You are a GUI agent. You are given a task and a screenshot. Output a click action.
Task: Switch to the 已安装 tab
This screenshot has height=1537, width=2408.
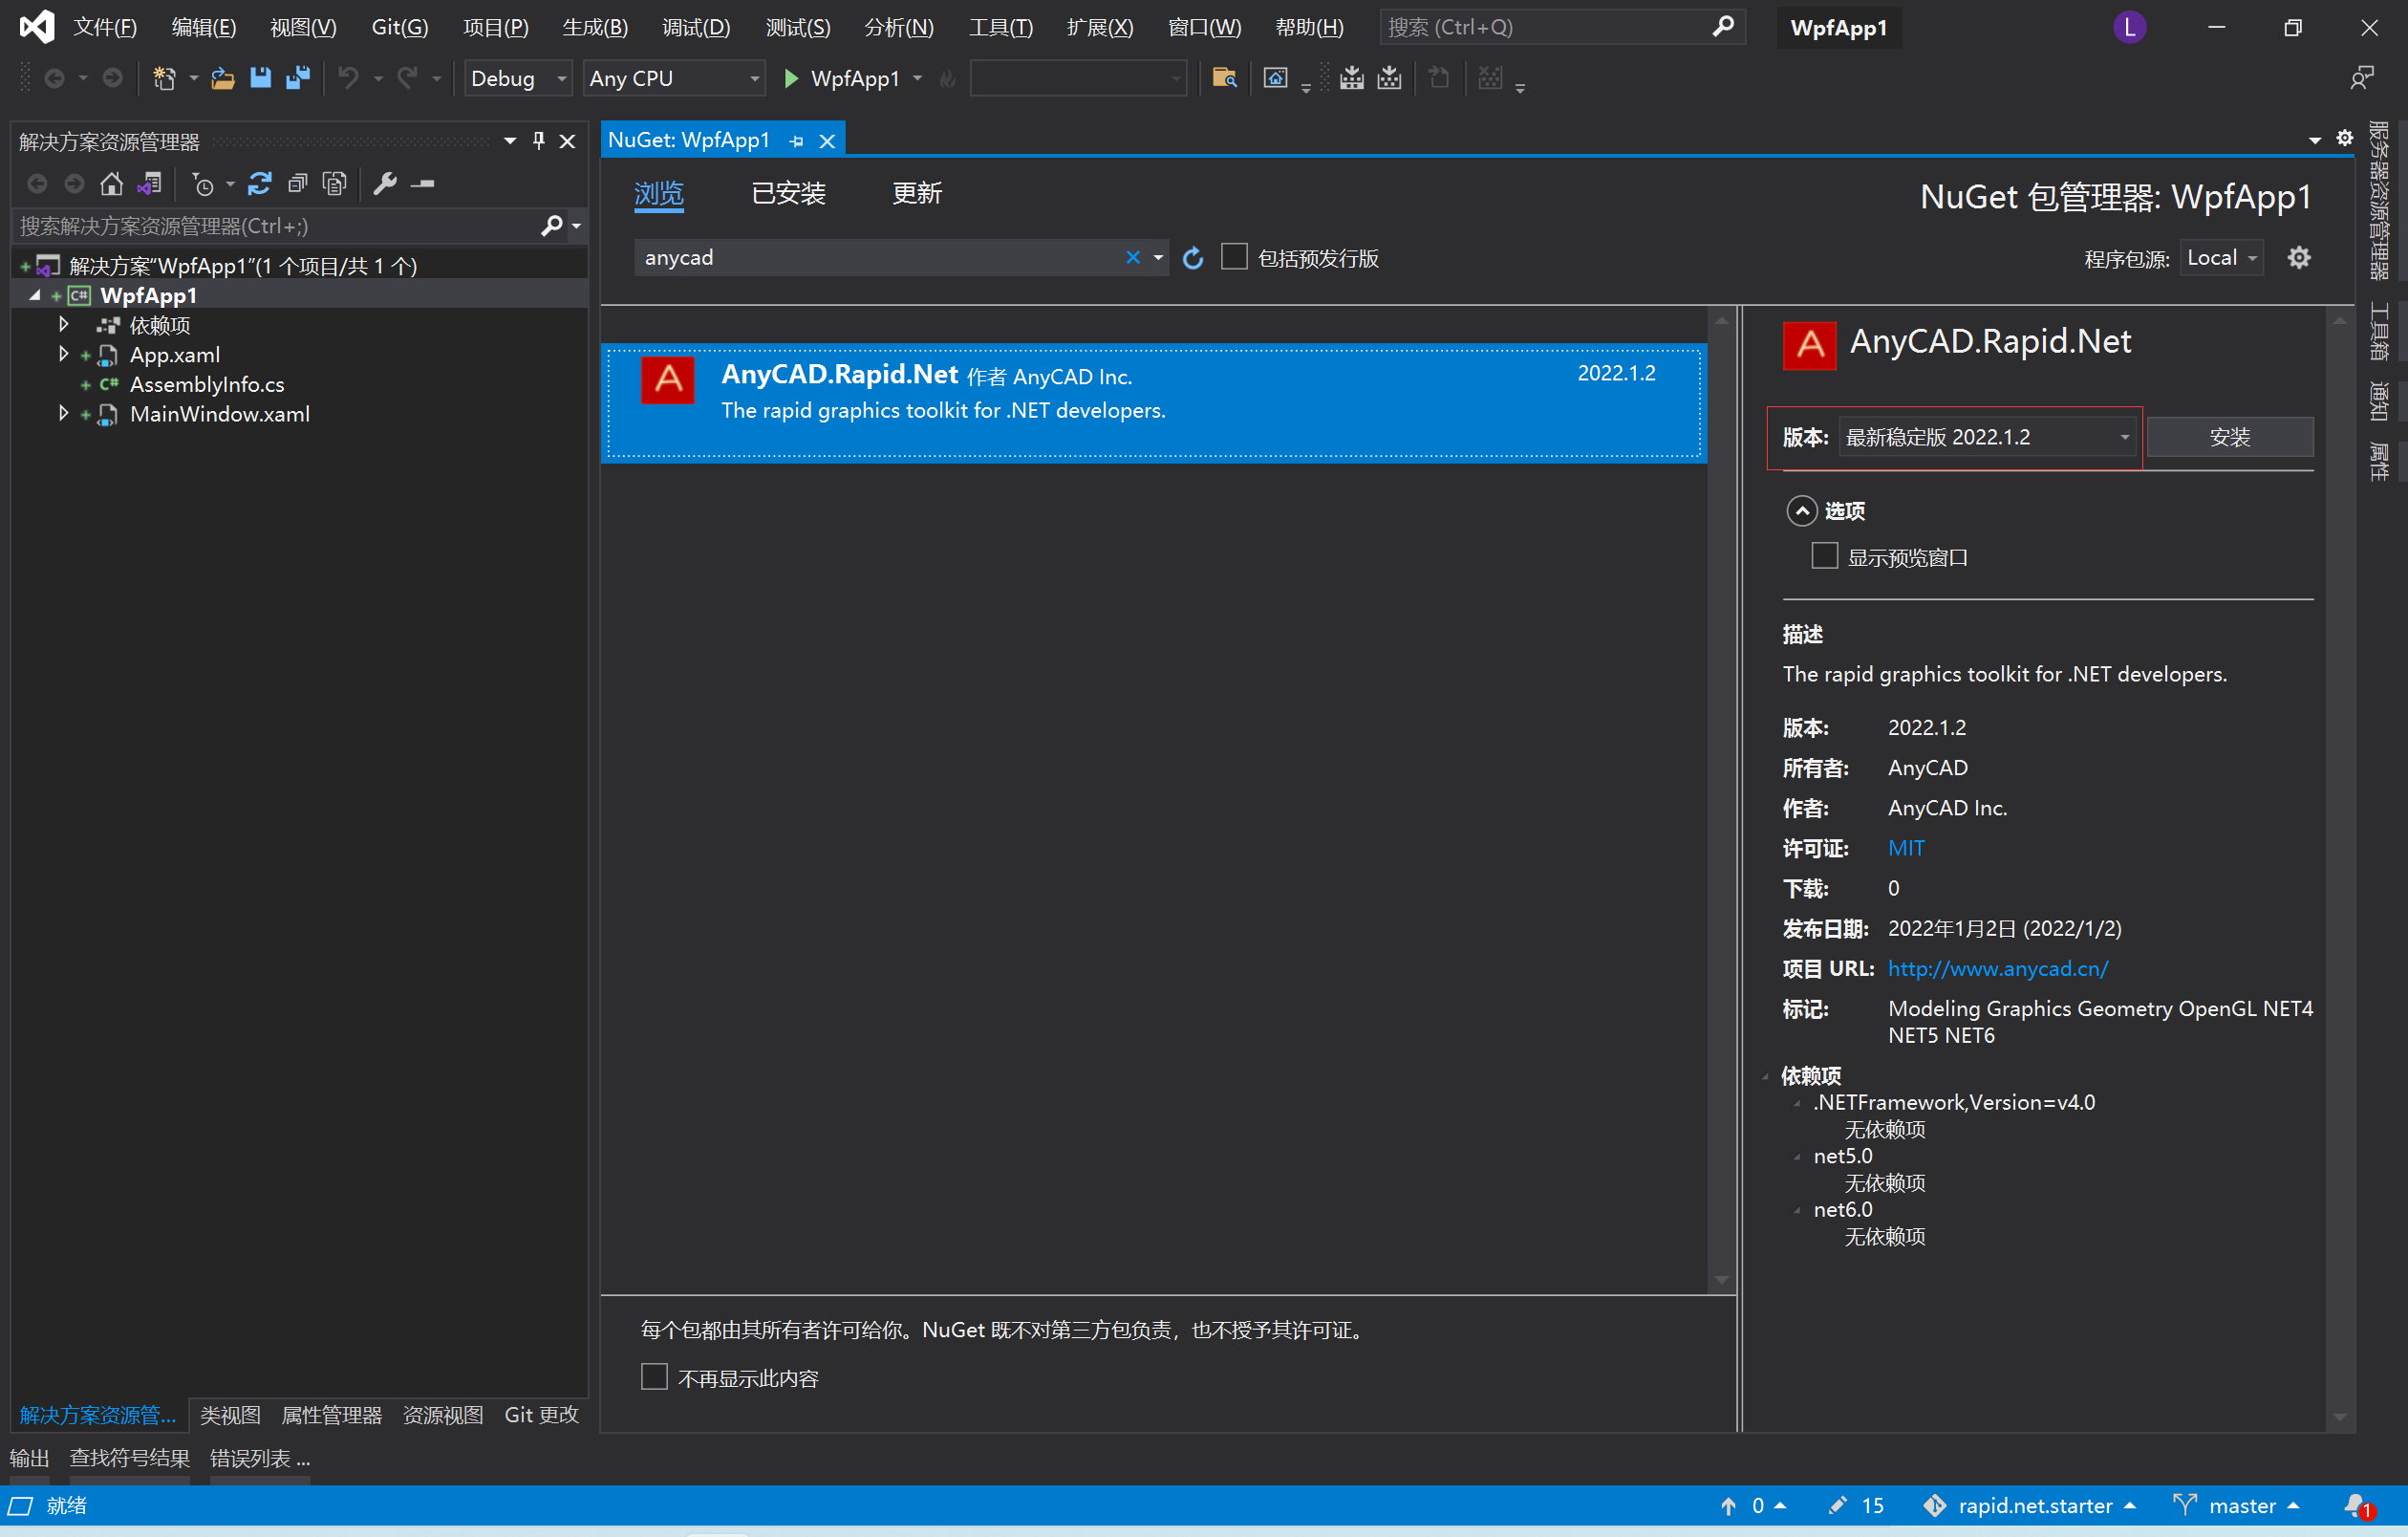click(x=788, y=193)
